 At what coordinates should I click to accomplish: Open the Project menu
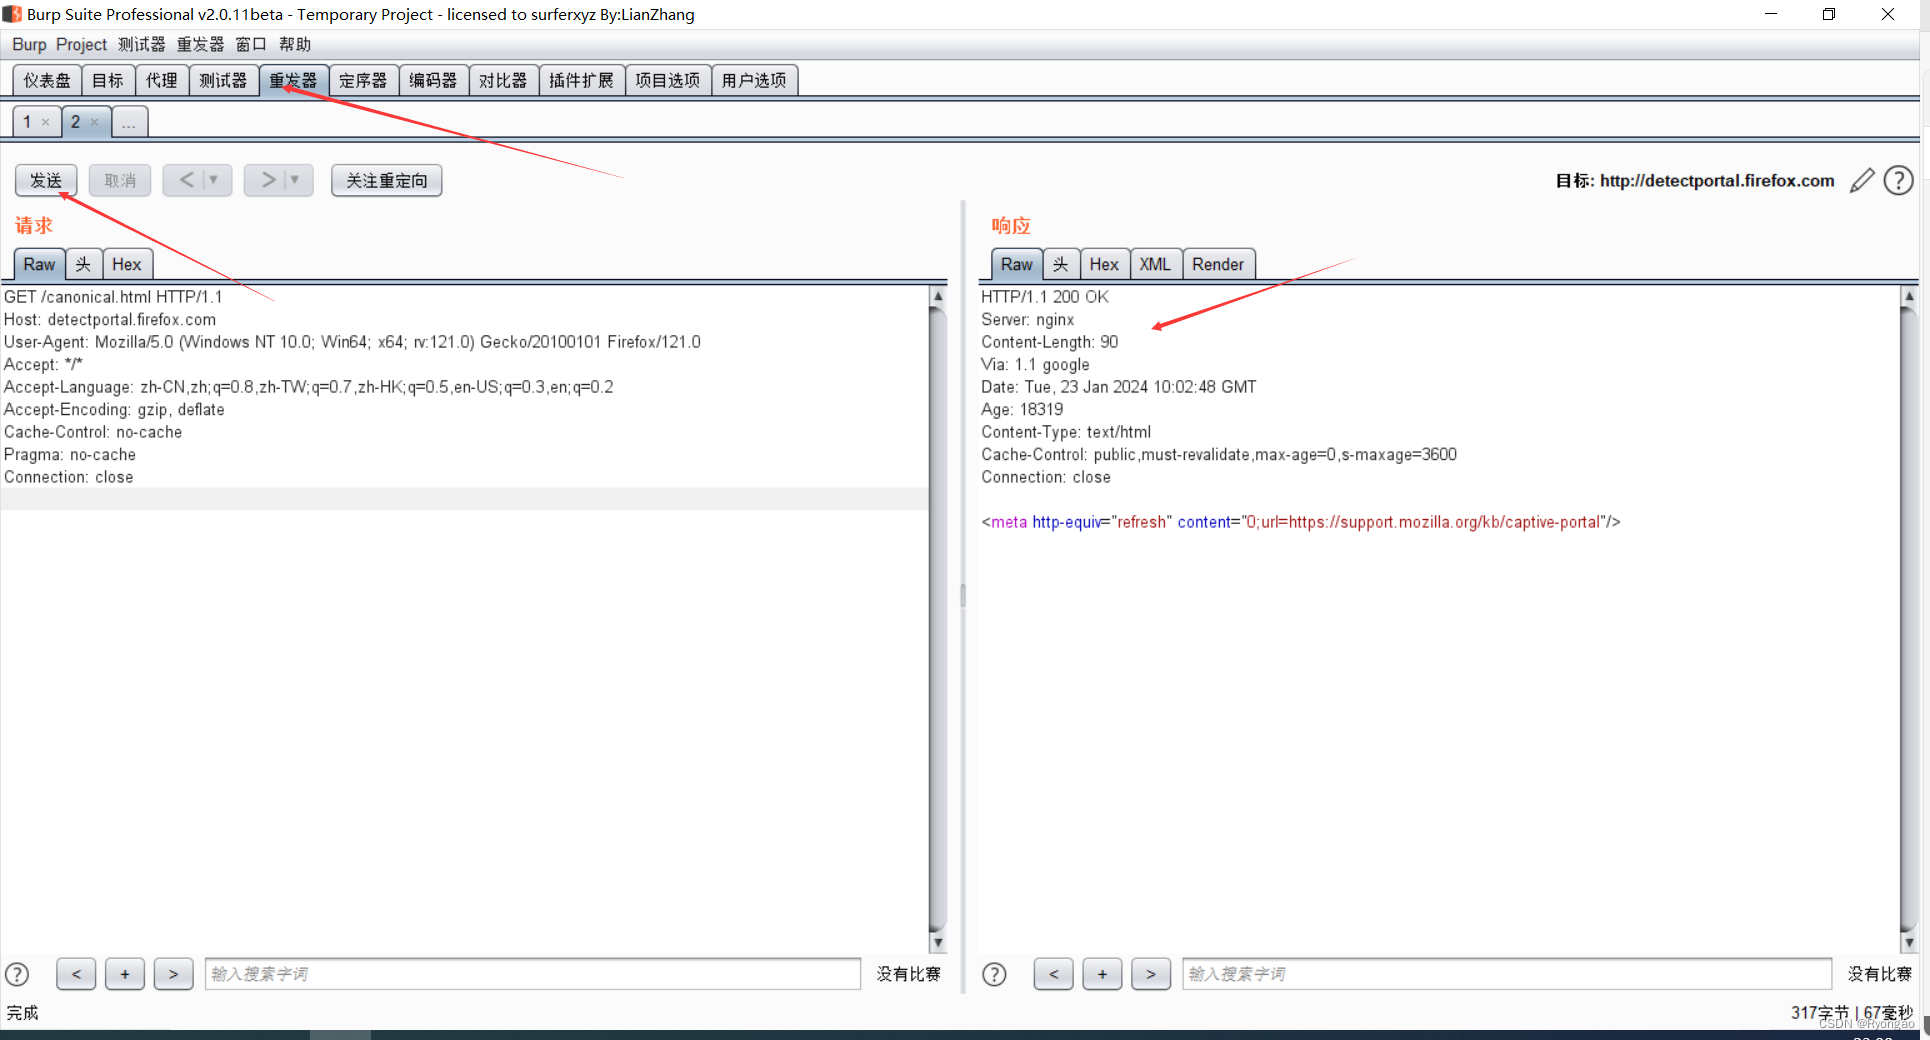(x=81, y=45)
